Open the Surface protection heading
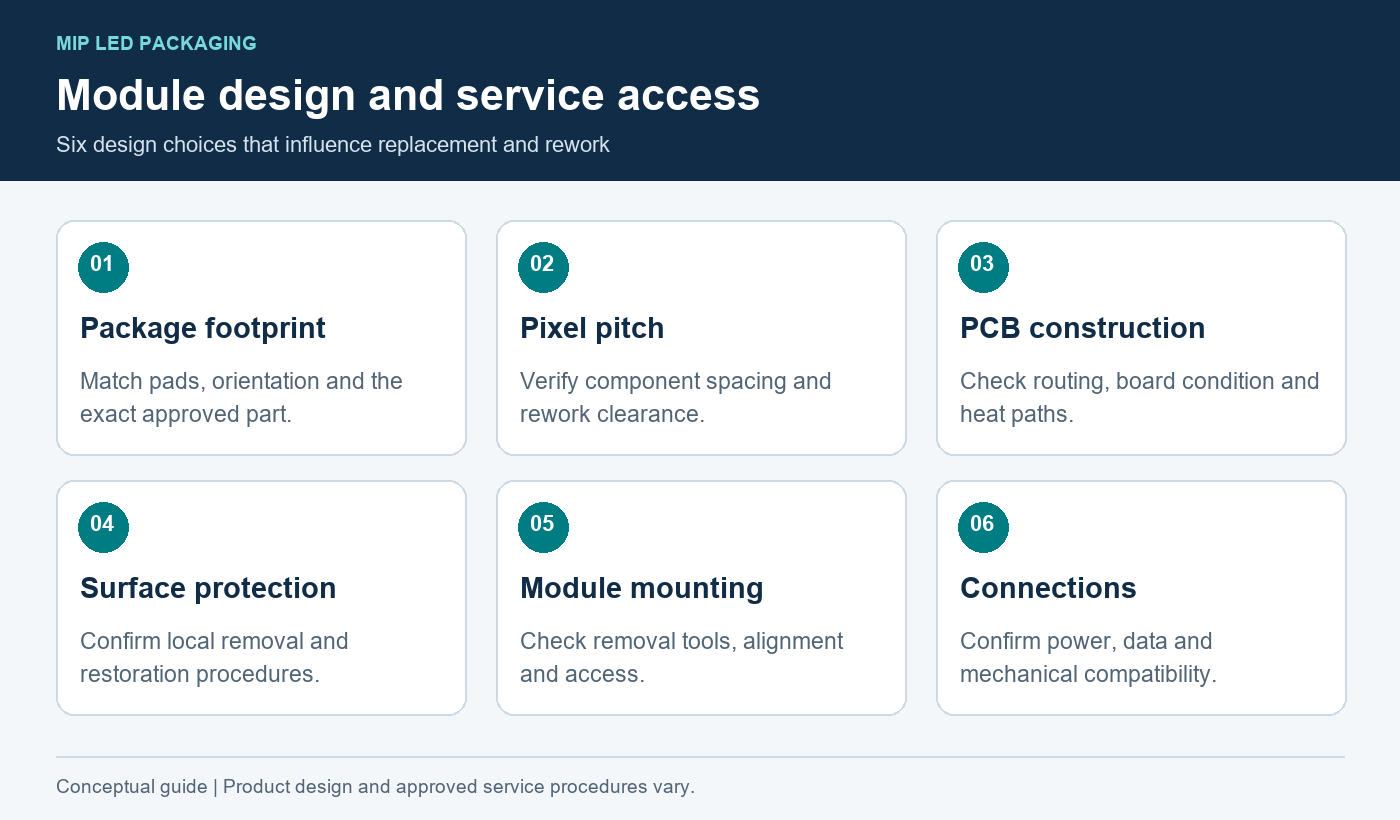1400x820 pixels. tap(208, 588)
